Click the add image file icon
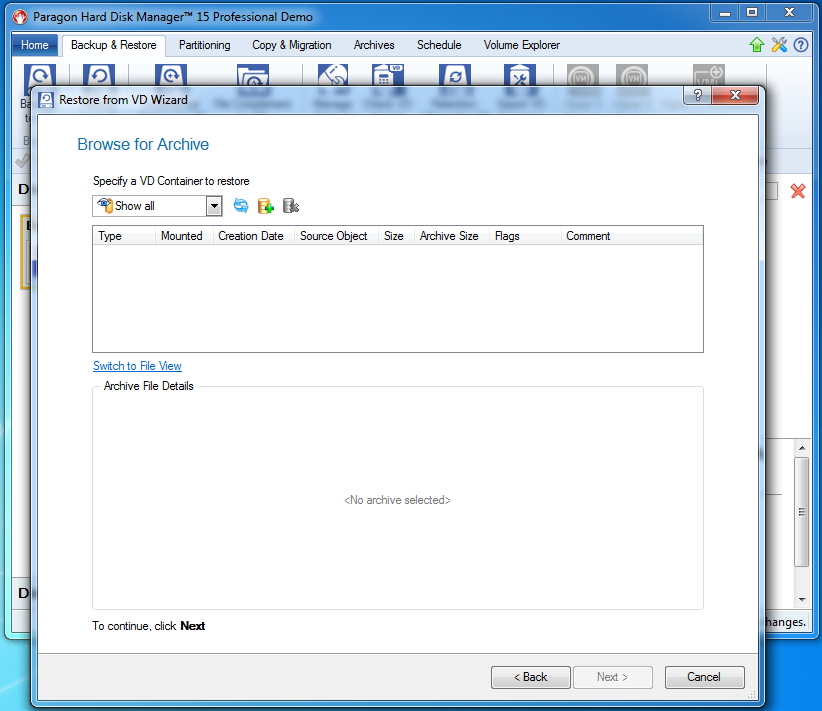This screenshot has height=711, width=822. click(265, 205)
